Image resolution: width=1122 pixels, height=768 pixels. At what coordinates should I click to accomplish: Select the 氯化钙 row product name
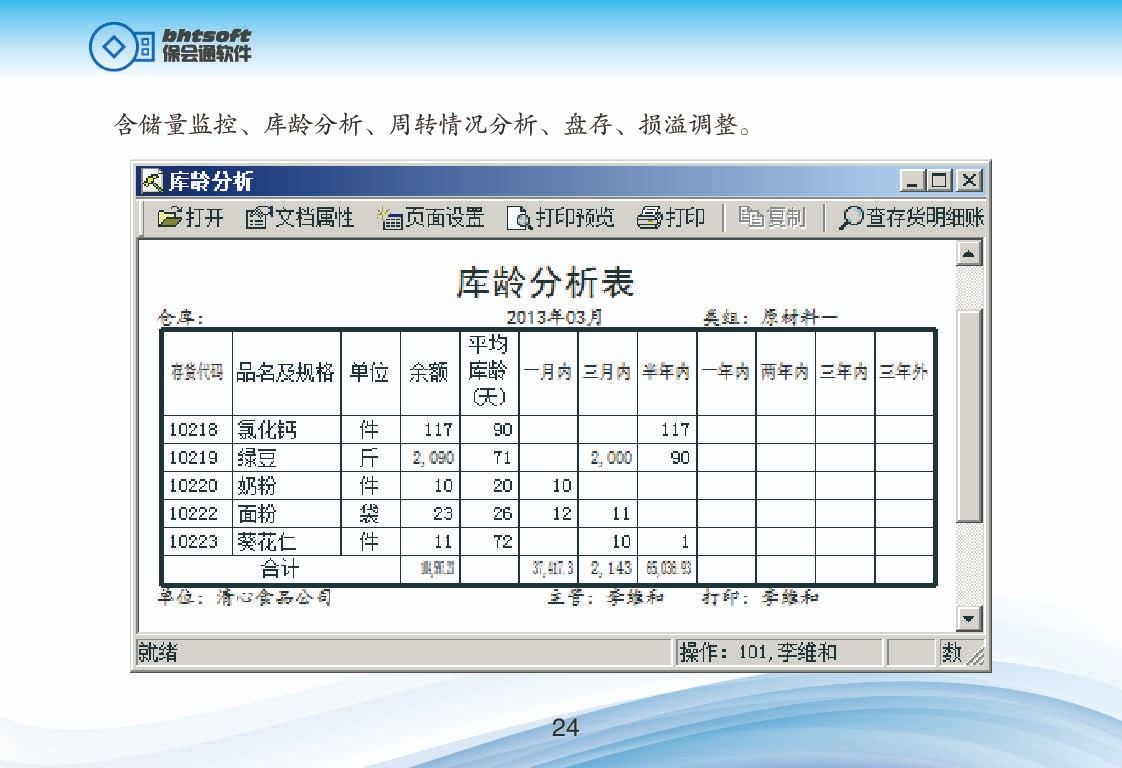(x=267, y=430)
